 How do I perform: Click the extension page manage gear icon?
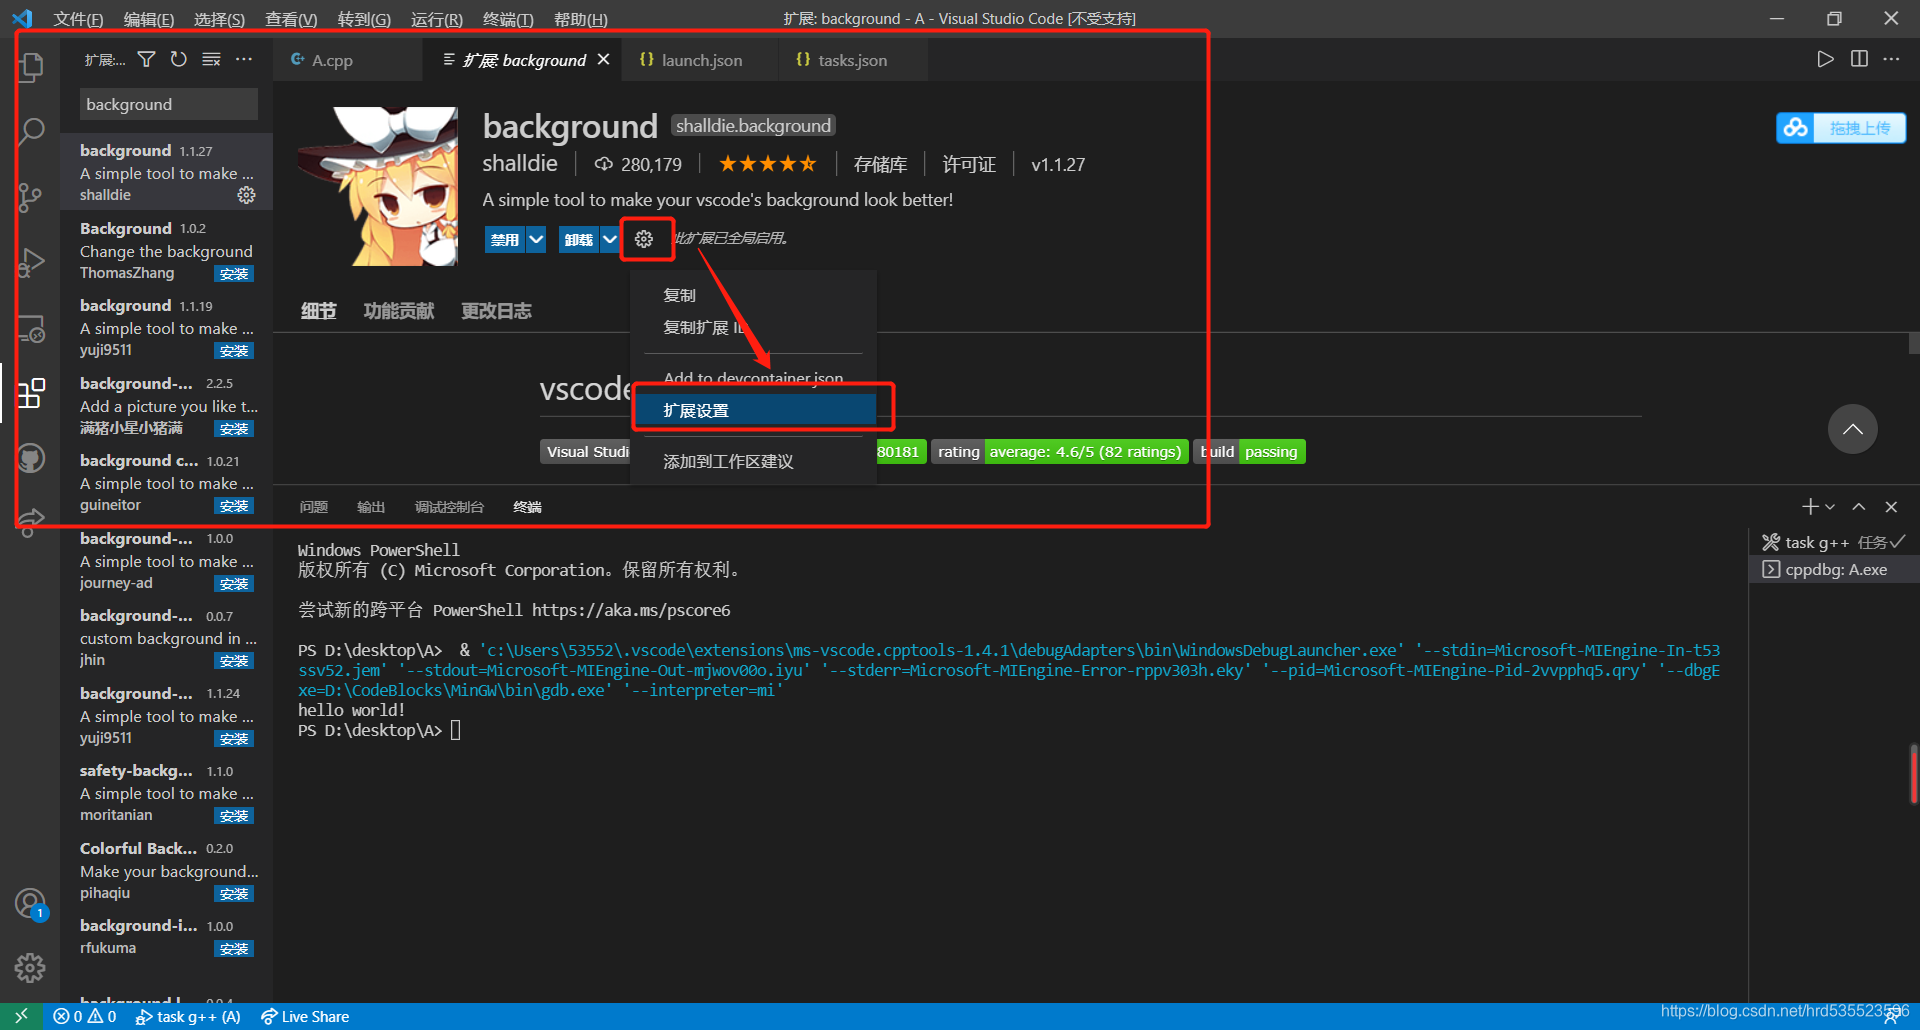tap(644, 239)
